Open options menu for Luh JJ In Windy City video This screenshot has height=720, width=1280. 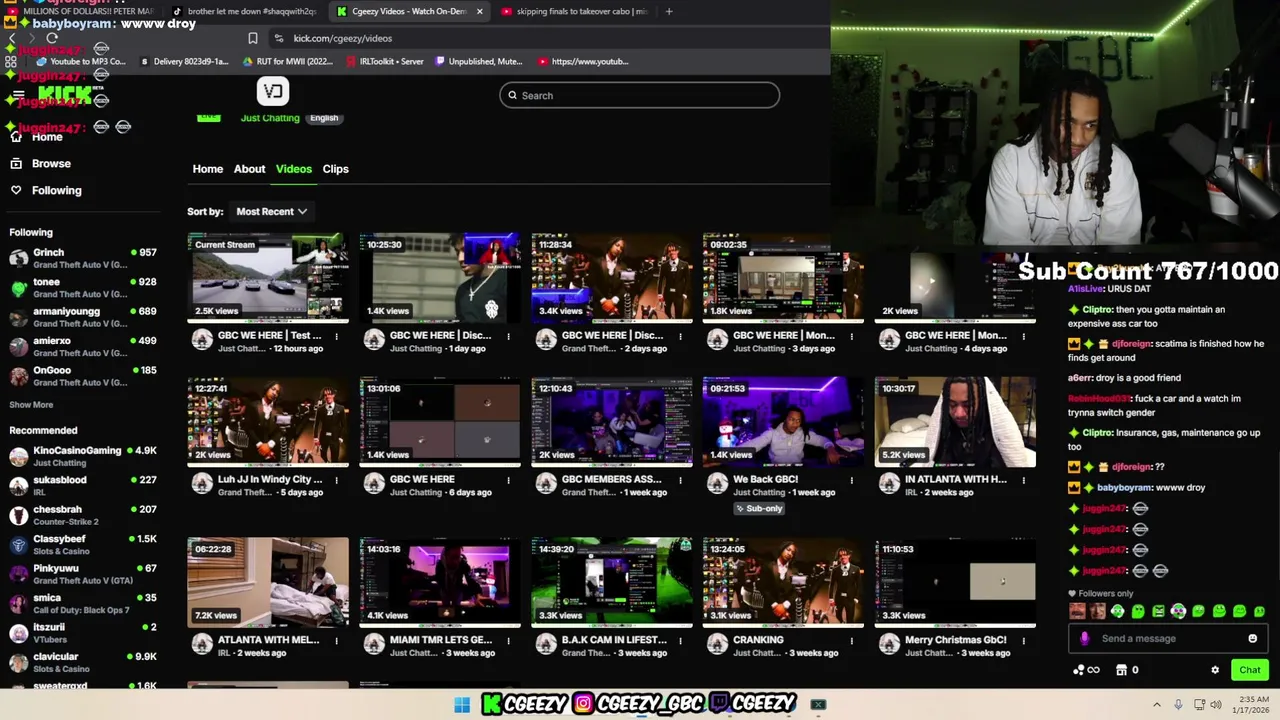click(x=336, y=480)
